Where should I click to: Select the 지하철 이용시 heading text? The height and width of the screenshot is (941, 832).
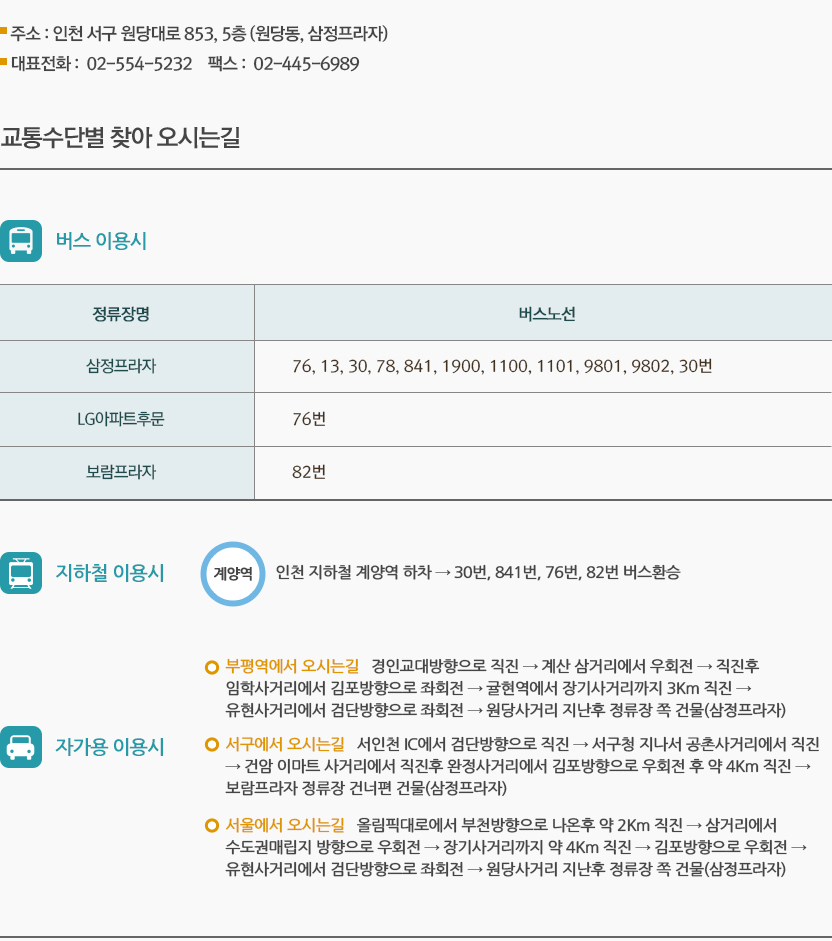click(x=110, y=573)
